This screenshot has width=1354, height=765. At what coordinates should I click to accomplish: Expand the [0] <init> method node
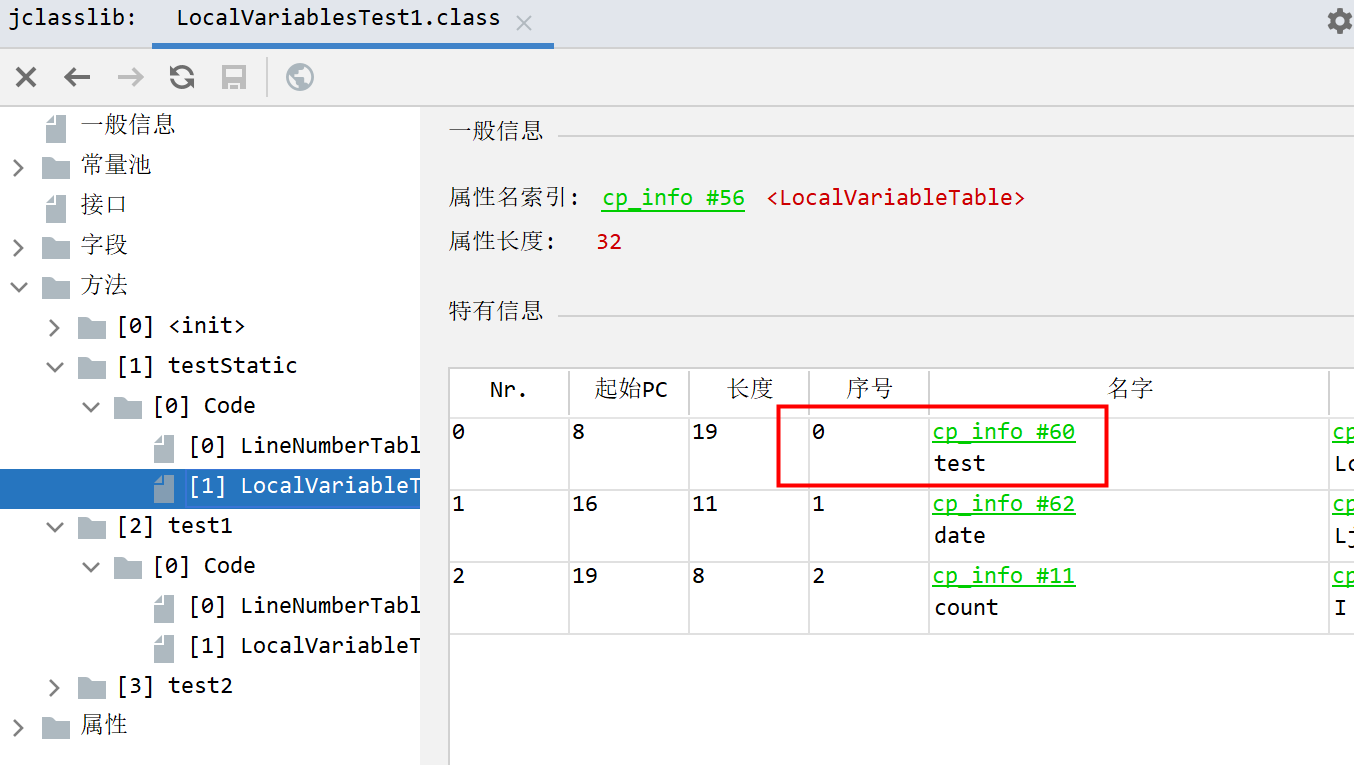point(54,327)
